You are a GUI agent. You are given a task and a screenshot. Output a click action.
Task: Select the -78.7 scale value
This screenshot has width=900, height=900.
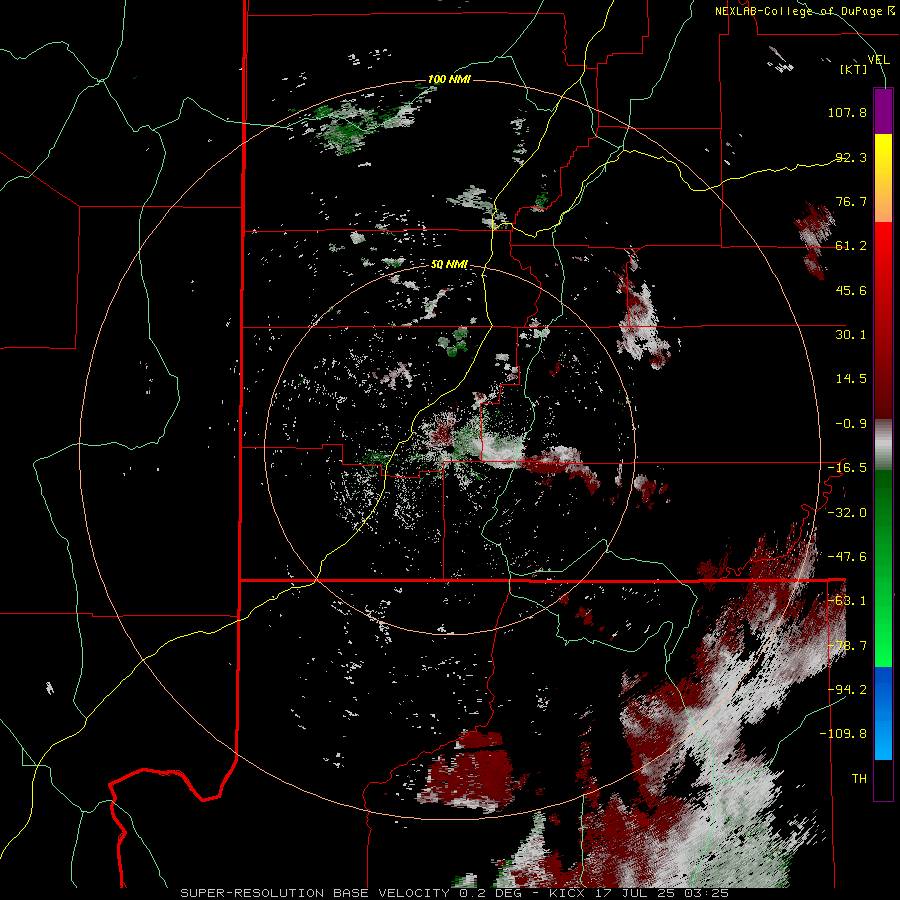pyautogui.click(x=847, y=646)
